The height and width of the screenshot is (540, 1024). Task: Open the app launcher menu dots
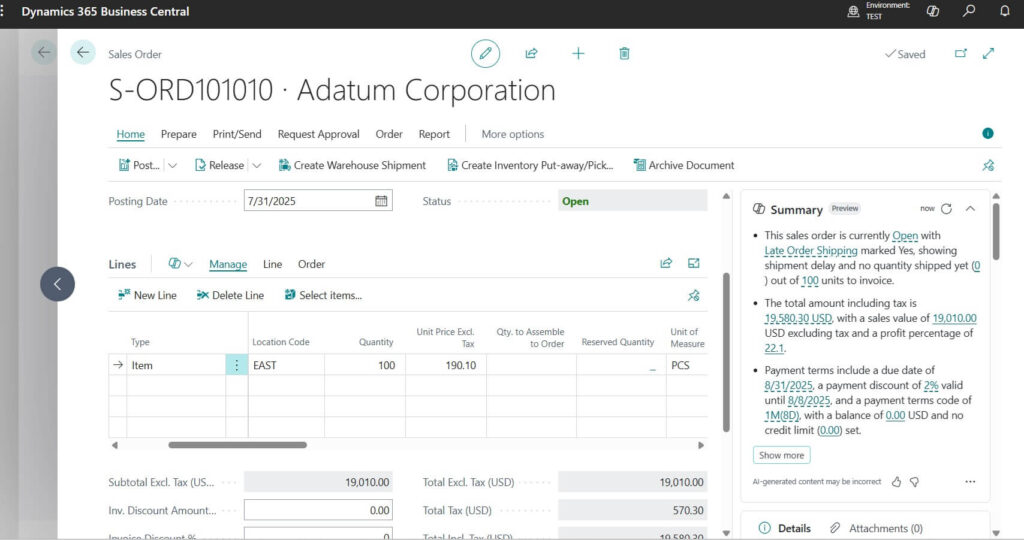(x=2, y=11)
